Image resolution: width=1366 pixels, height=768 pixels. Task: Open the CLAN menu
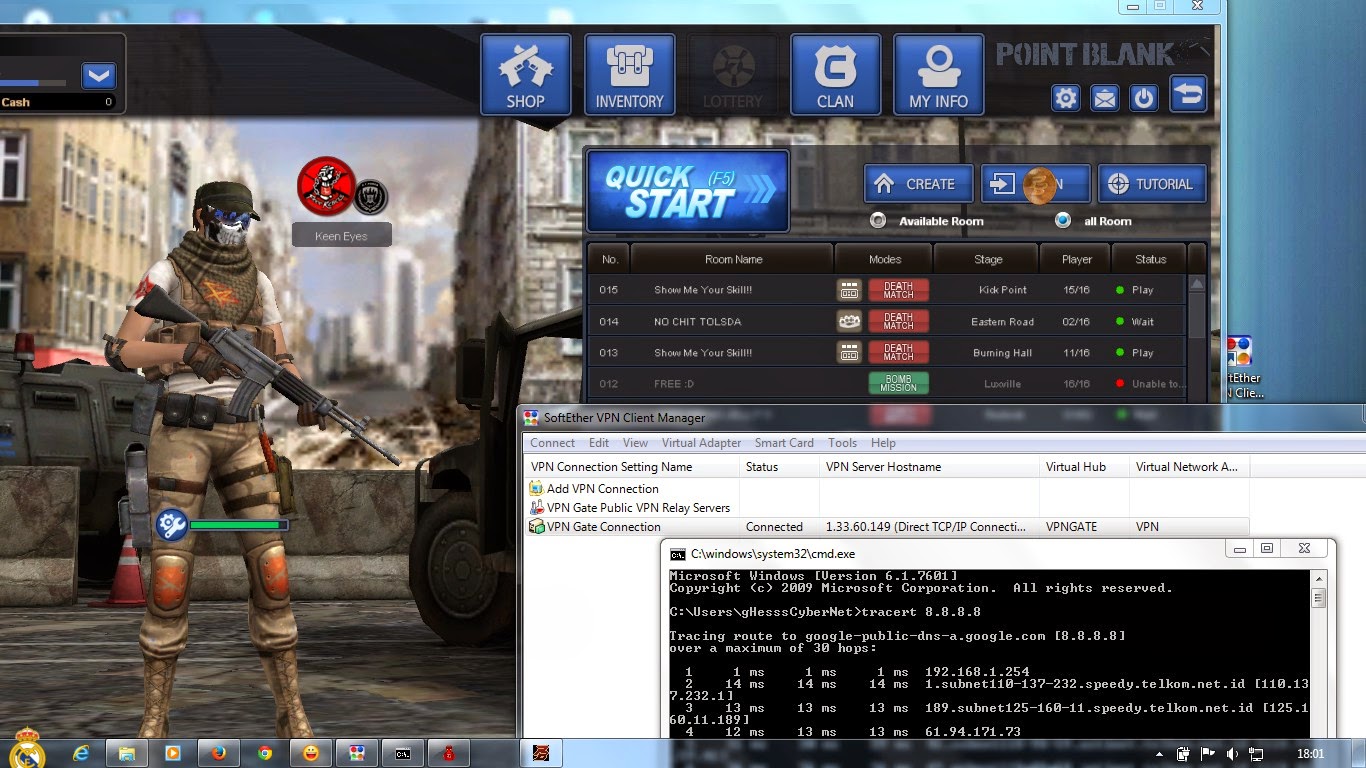coord(835,74)
